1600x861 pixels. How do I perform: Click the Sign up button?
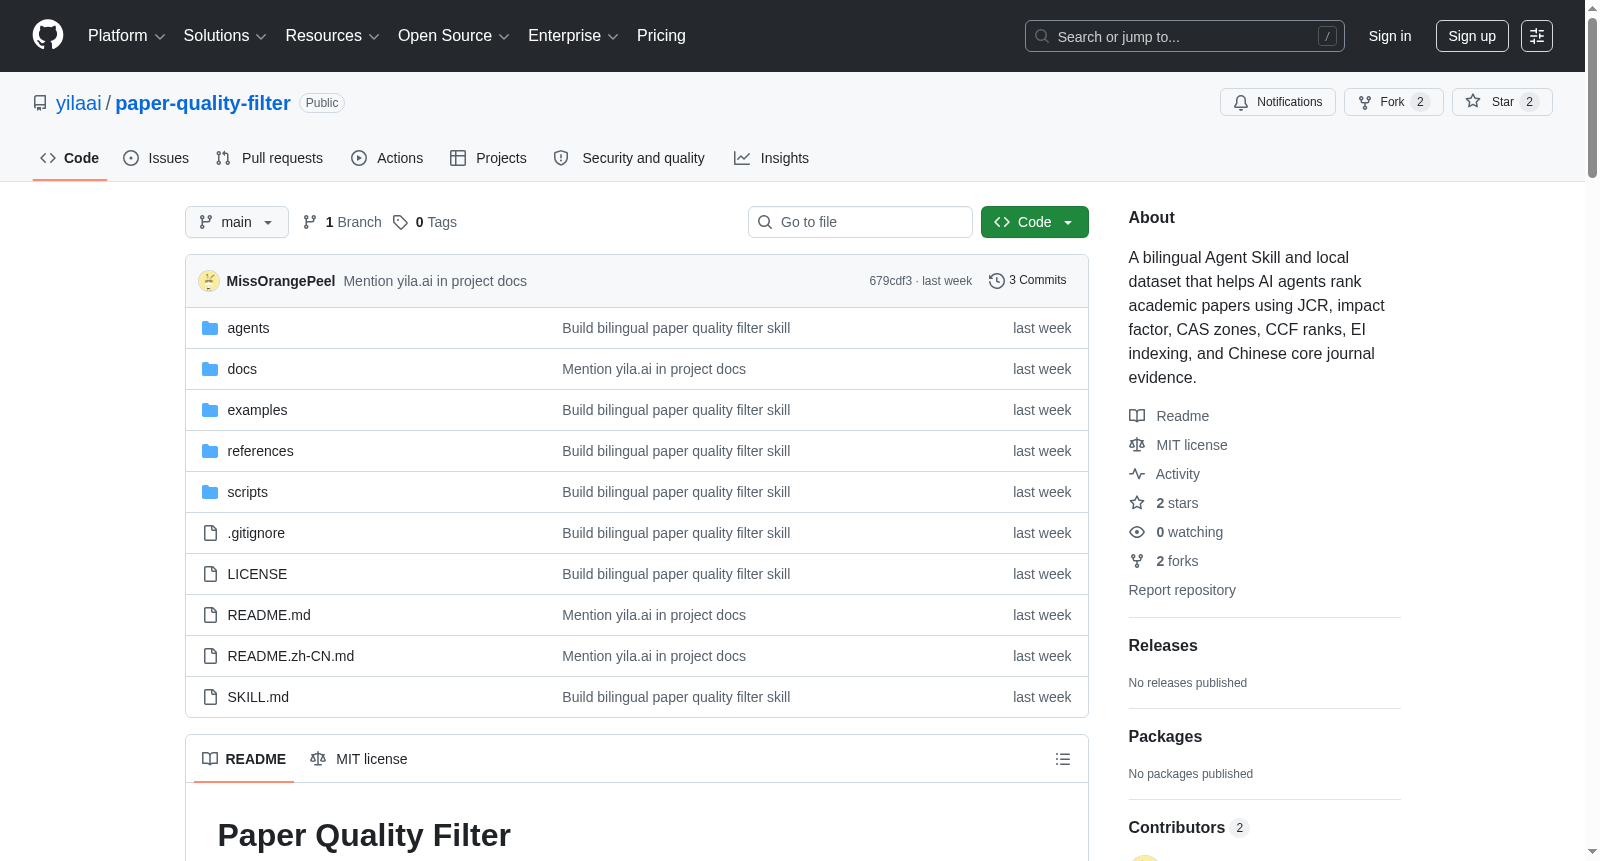[x=1472, y=36]
